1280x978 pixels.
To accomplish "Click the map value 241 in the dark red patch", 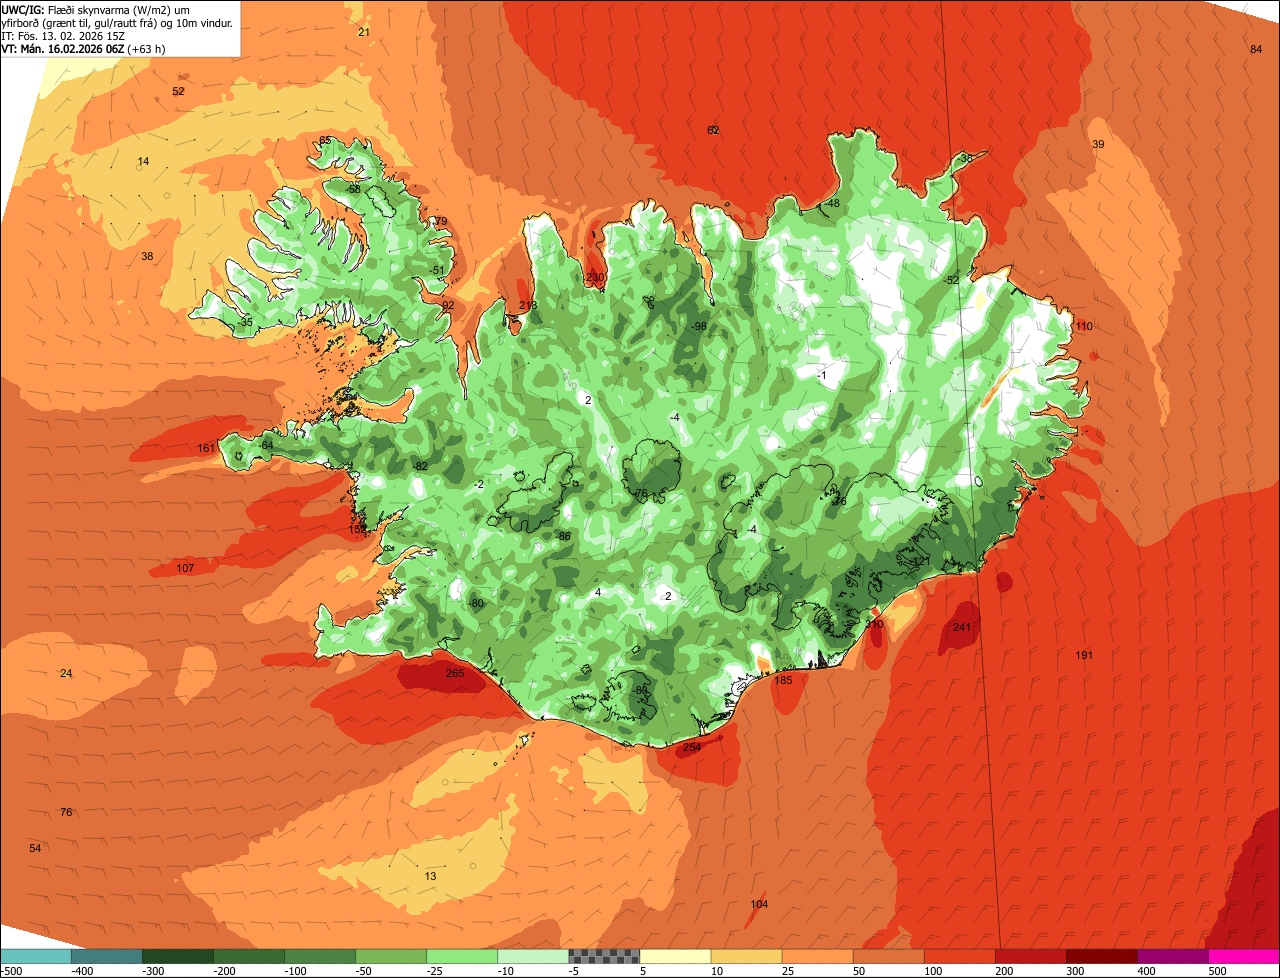I will click(962, 627).
